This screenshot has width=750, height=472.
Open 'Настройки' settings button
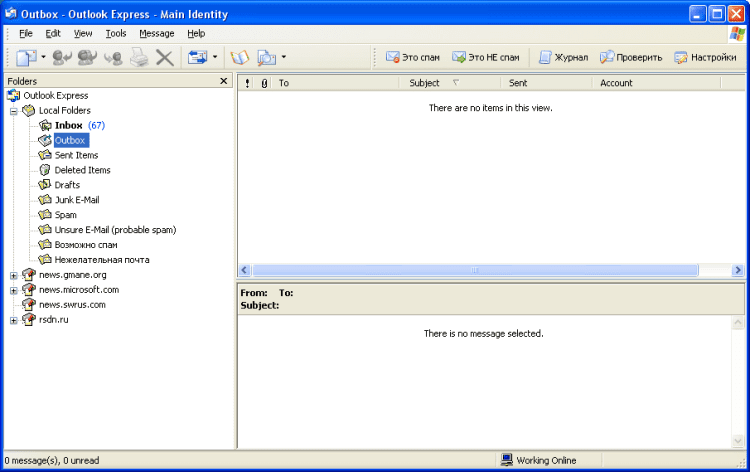coord(705,57)
